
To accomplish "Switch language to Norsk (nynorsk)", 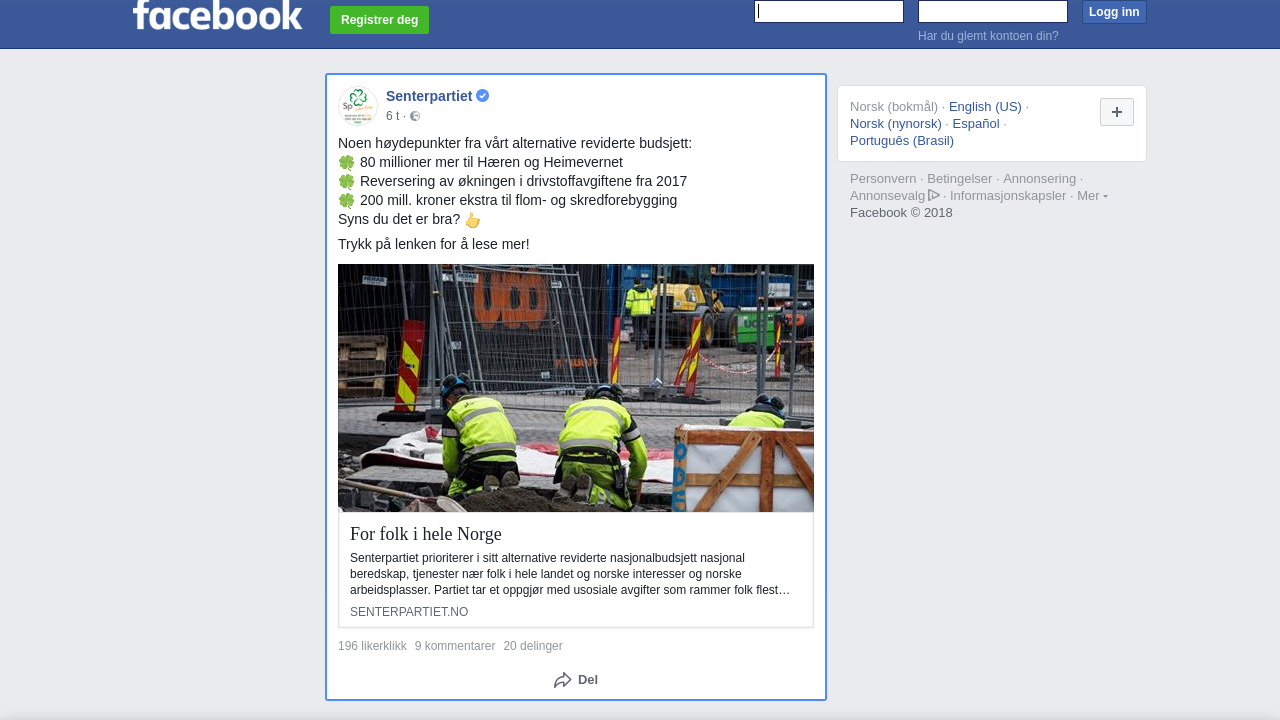I will tap(896, 124).
